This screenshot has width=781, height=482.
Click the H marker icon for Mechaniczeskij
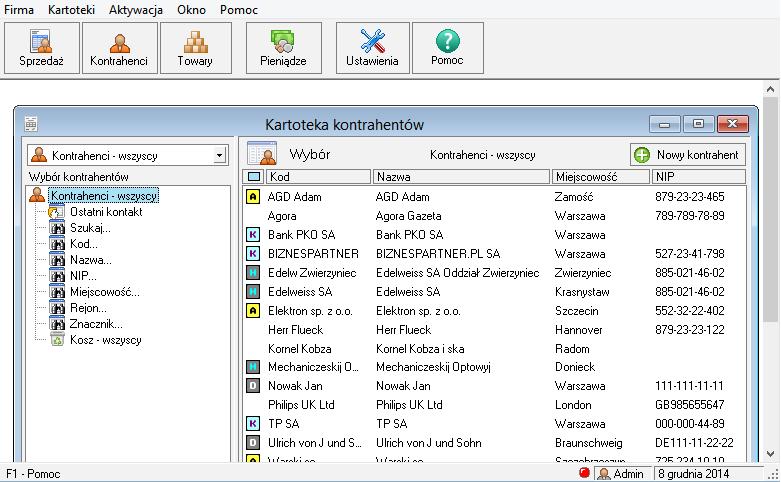(x=253, y=367)
